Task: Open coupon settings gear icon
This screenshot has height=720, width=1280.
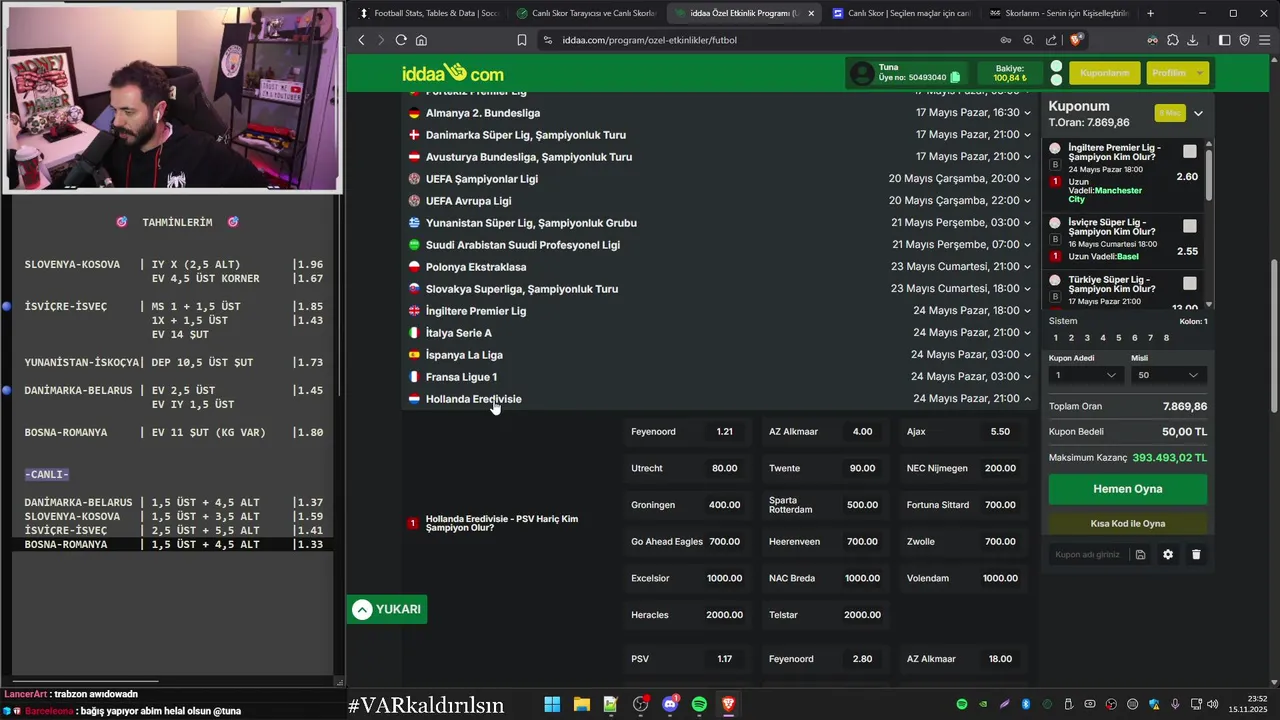Action: (x=1168, y=554)
